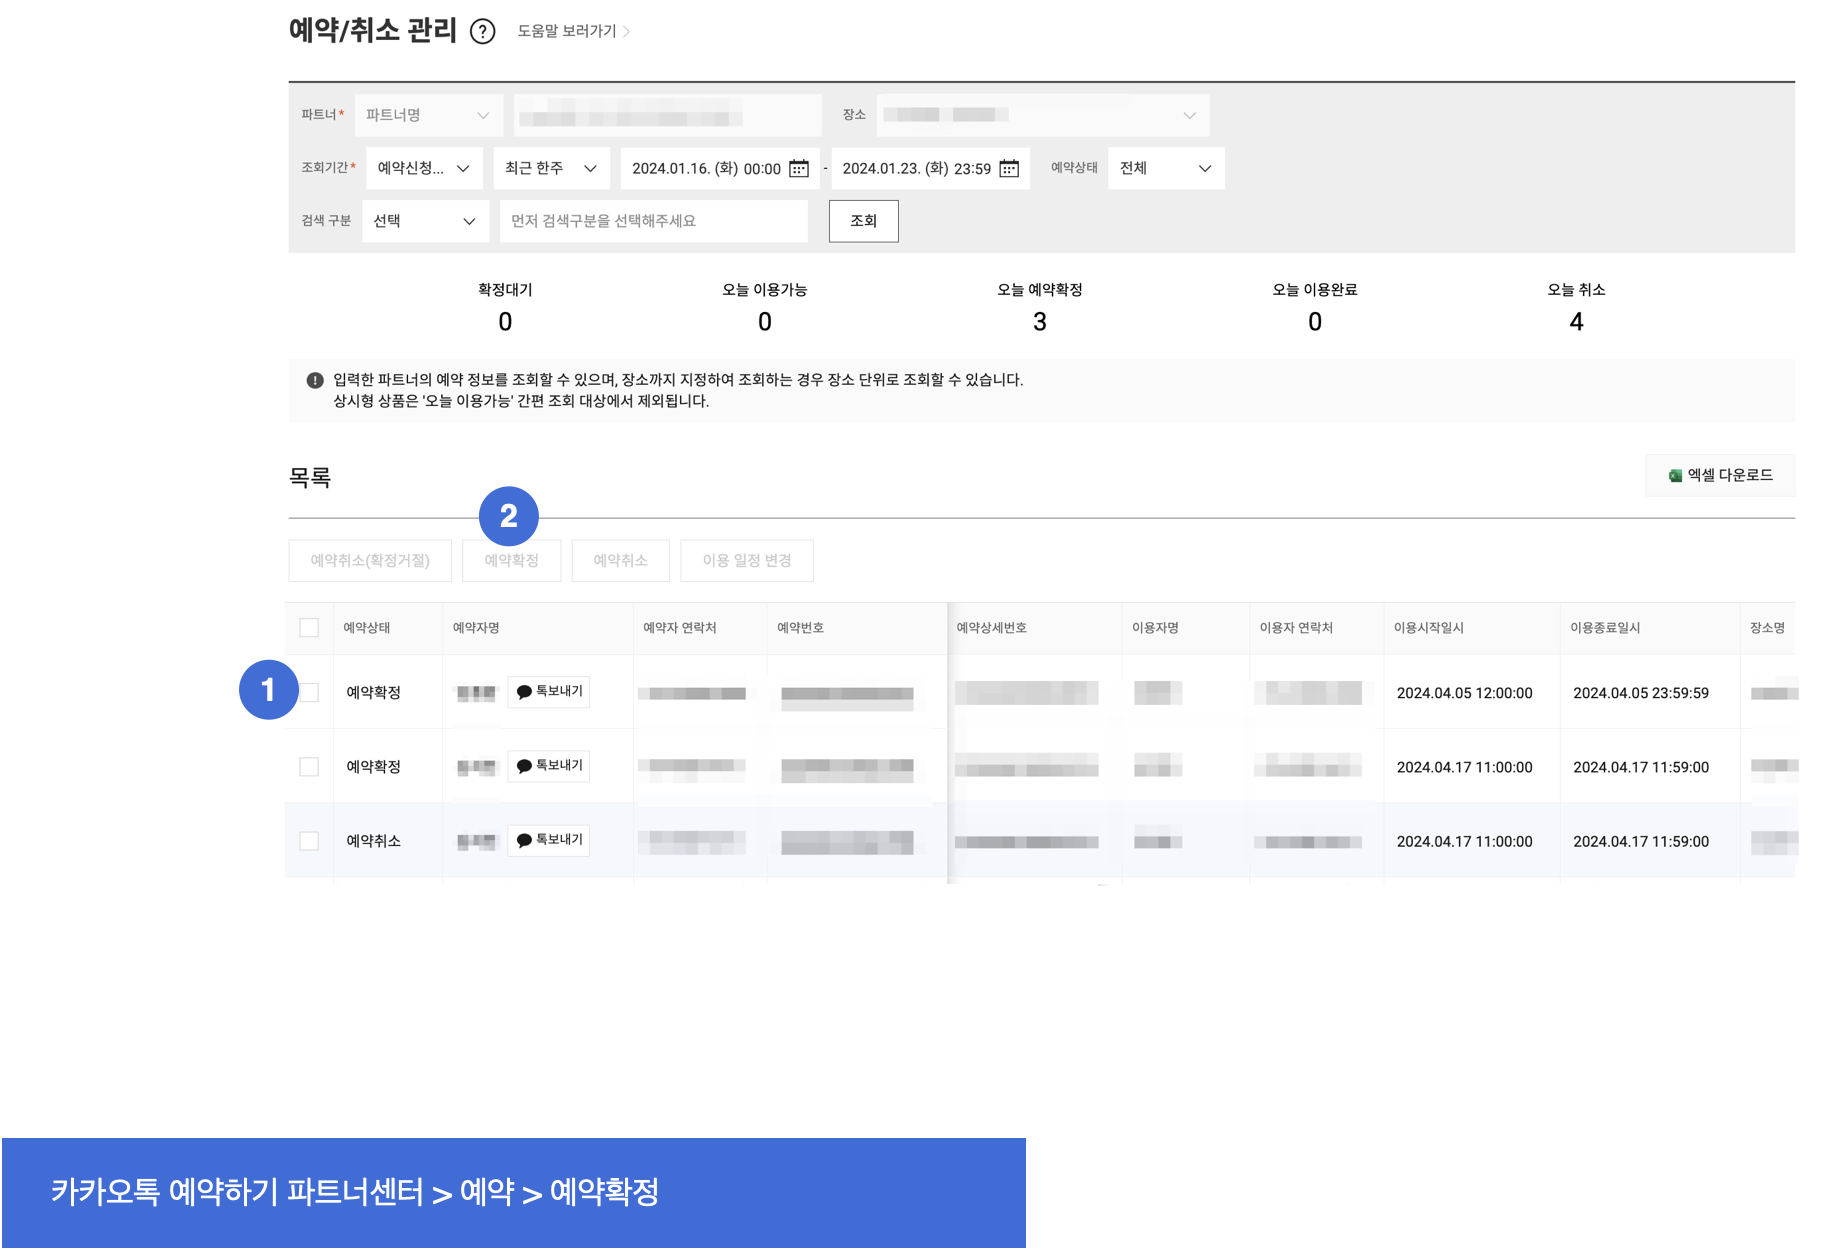Open the 최근 한주 period dropdown
1824x1250 pixels.
pyautogui.click(x=550, y=168)
